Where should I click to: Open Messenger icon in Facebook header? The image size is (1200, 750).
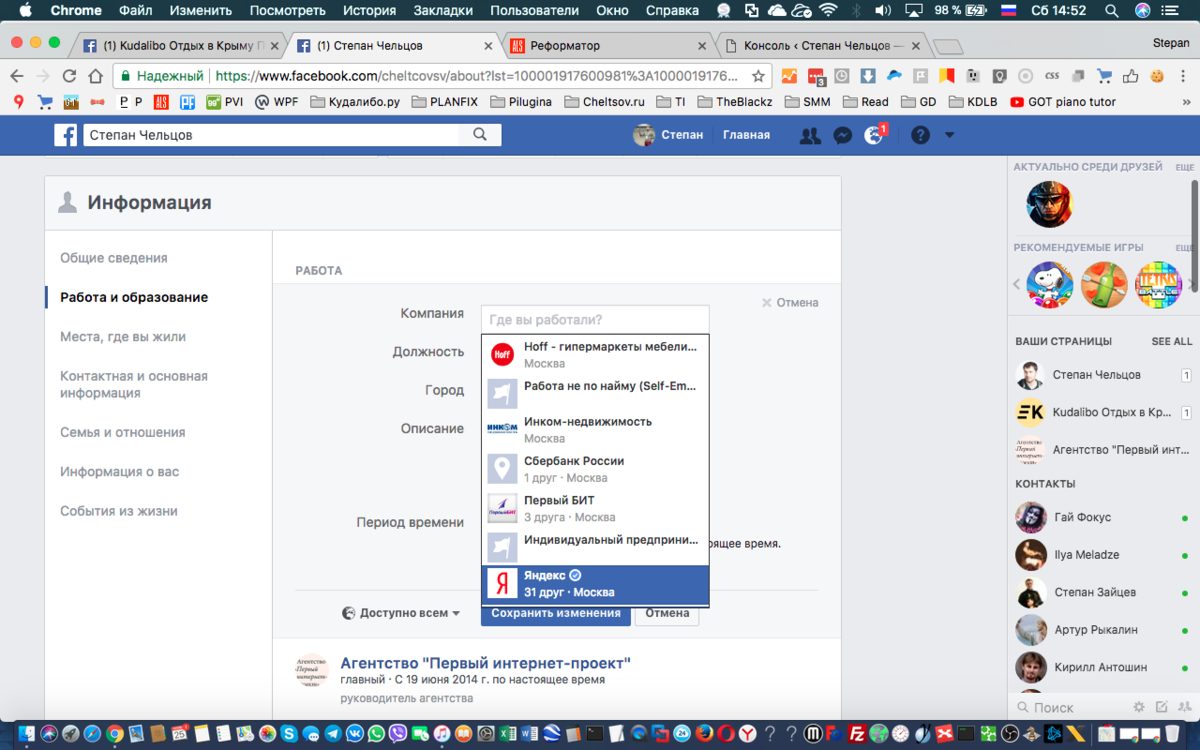click(x=843, y=136)
